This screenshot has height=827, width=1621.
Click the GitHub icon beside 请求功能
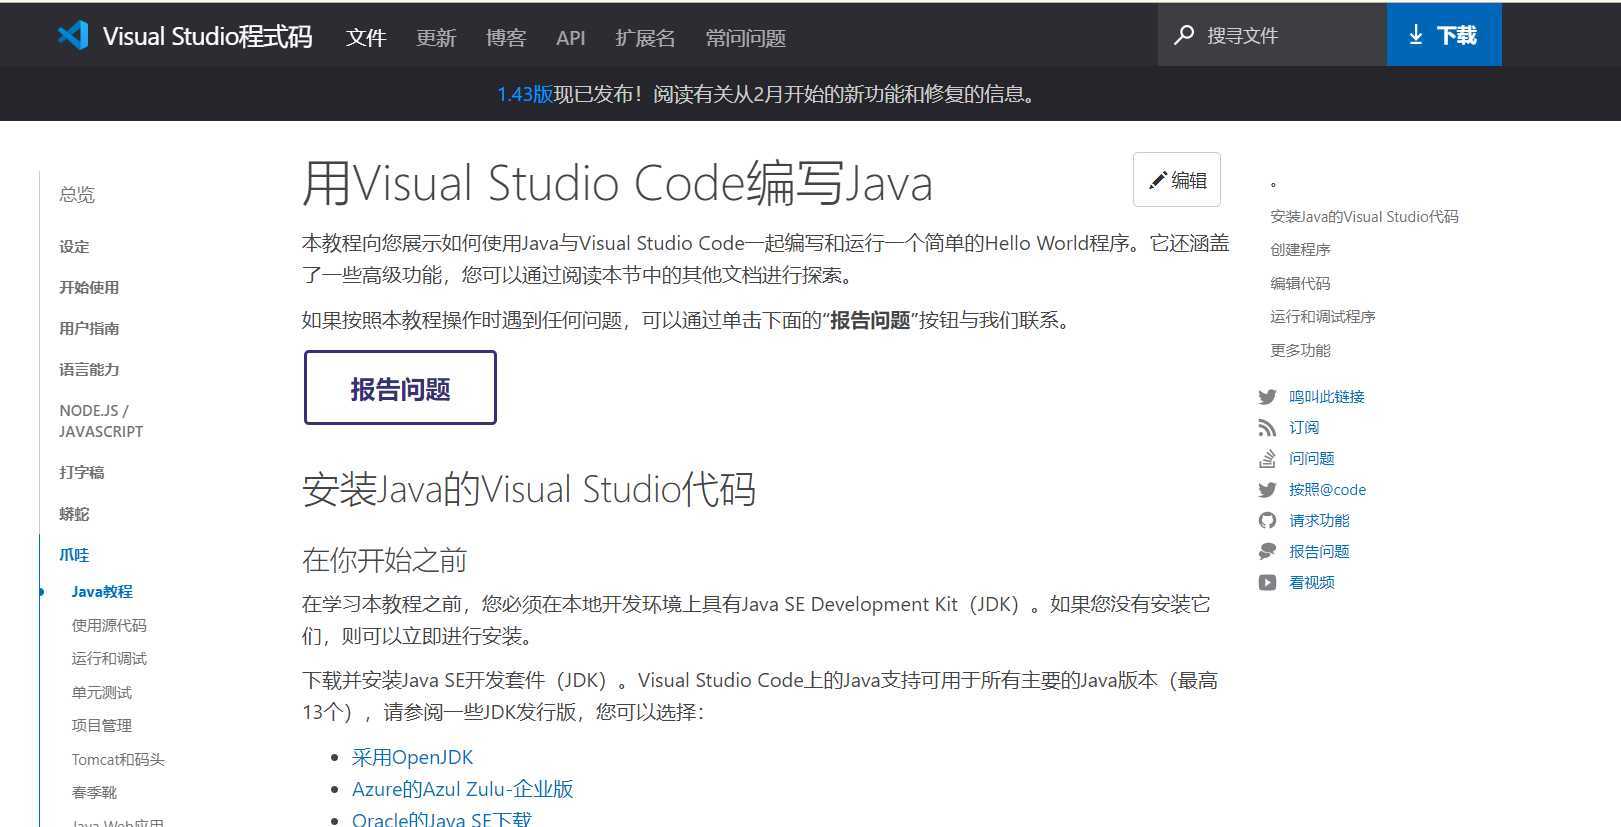(x=1267, y=521)
